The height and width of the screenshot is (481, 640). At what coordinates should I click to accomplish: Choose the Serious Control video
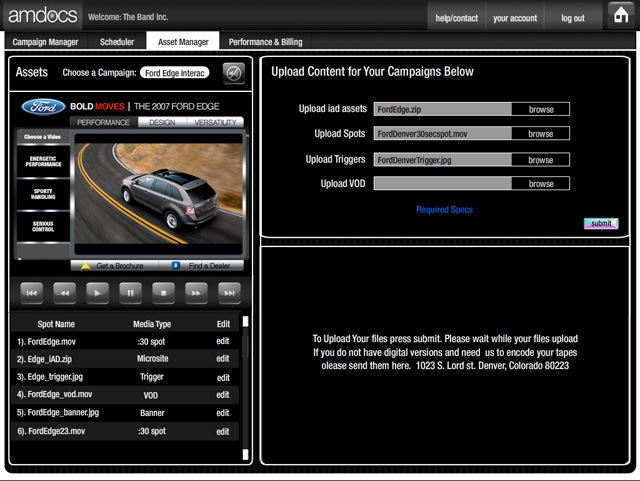tap(43, 226)
